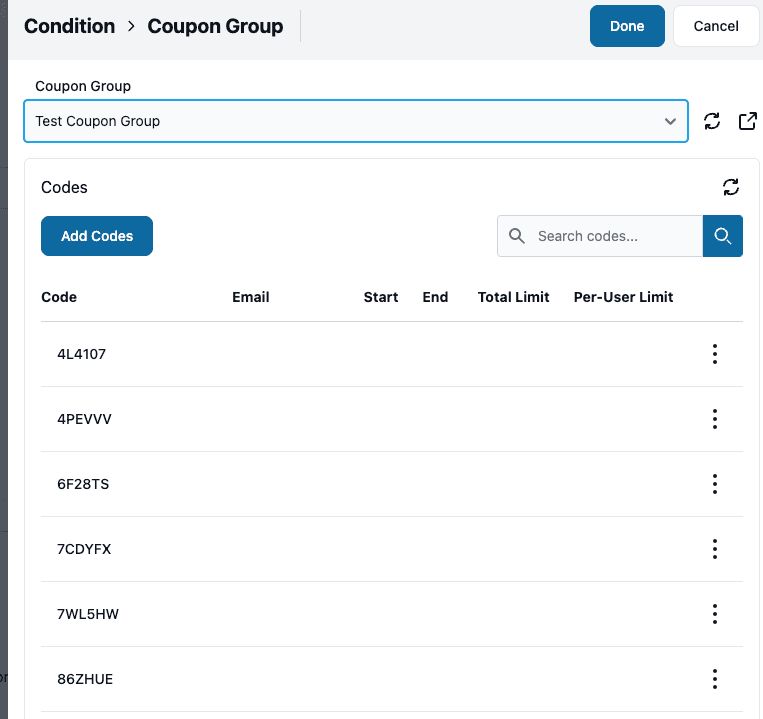
Task: Click the End column header
Action: click(435, 297)
